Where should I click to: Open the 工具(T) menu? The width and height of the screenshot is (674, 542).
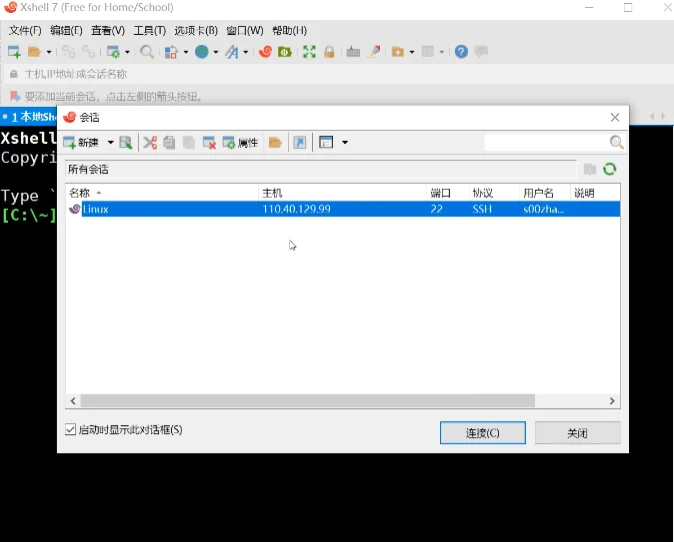150,31
